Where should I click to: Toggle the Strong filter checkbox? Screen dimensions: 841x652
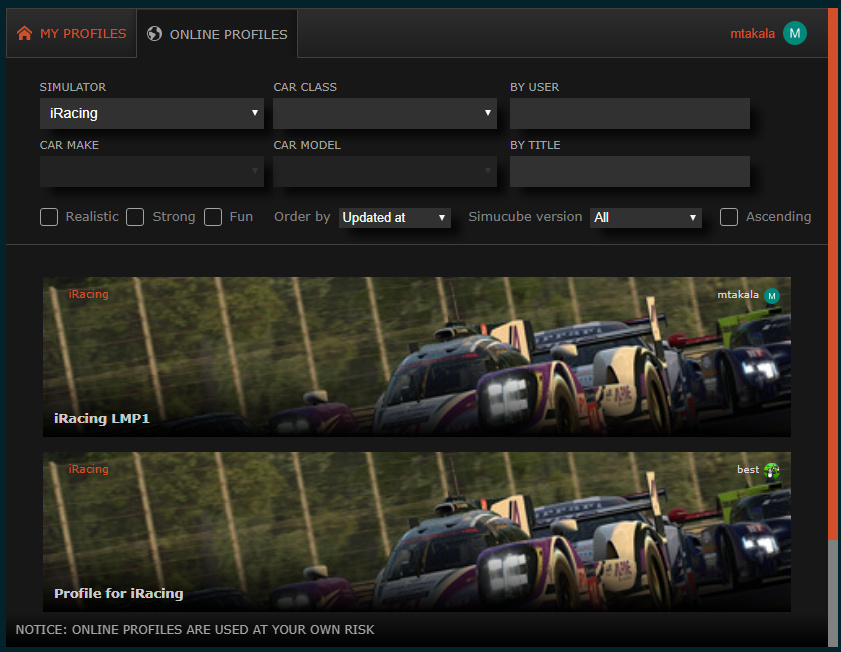(135, 217)
